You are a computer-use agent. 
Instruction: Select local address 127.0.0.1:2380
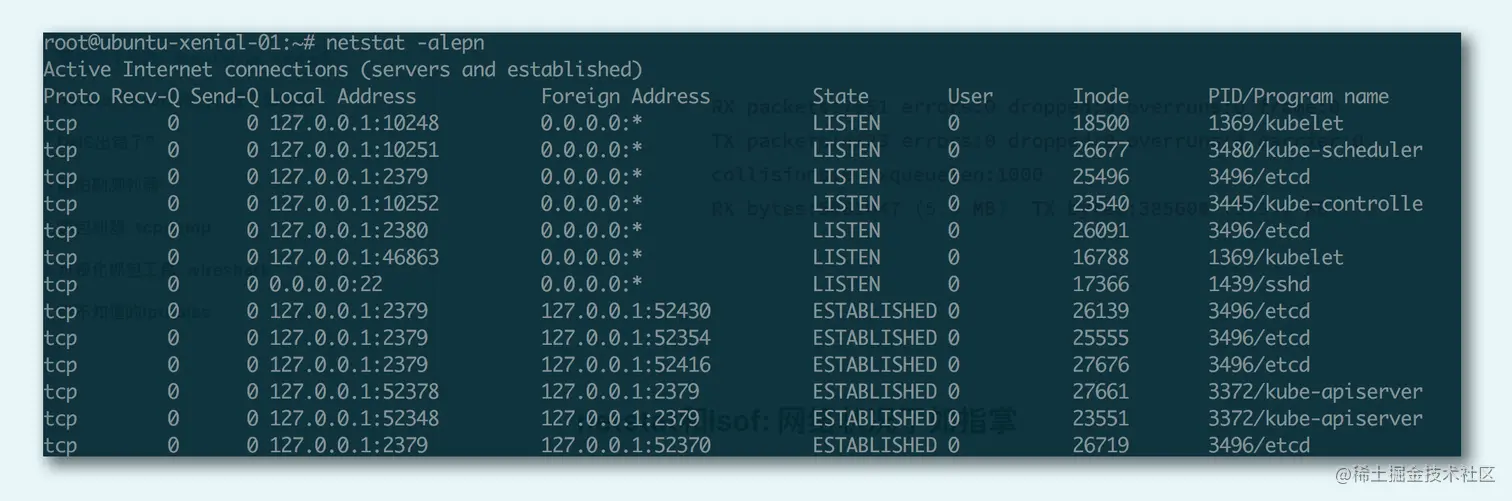(349, 231)
